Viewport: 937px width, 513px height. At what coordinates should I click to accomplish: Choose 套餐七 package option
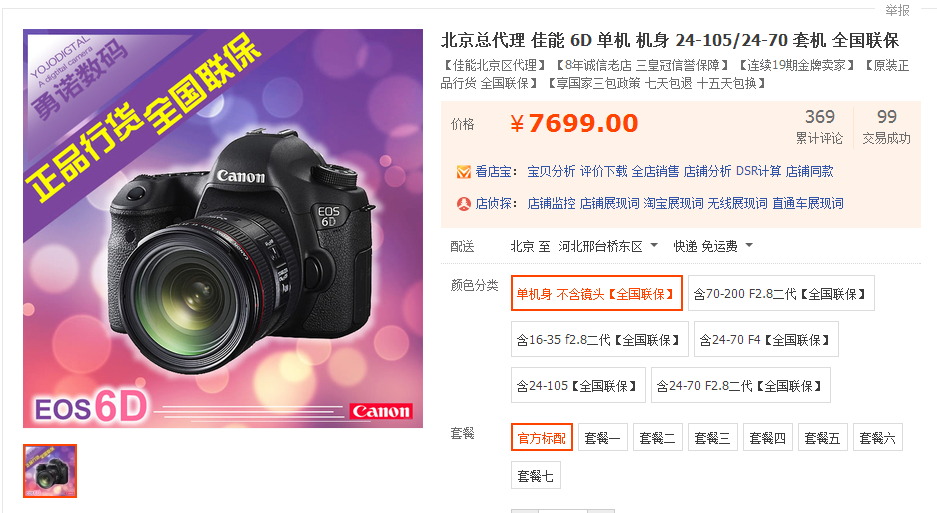click(535, 475)
